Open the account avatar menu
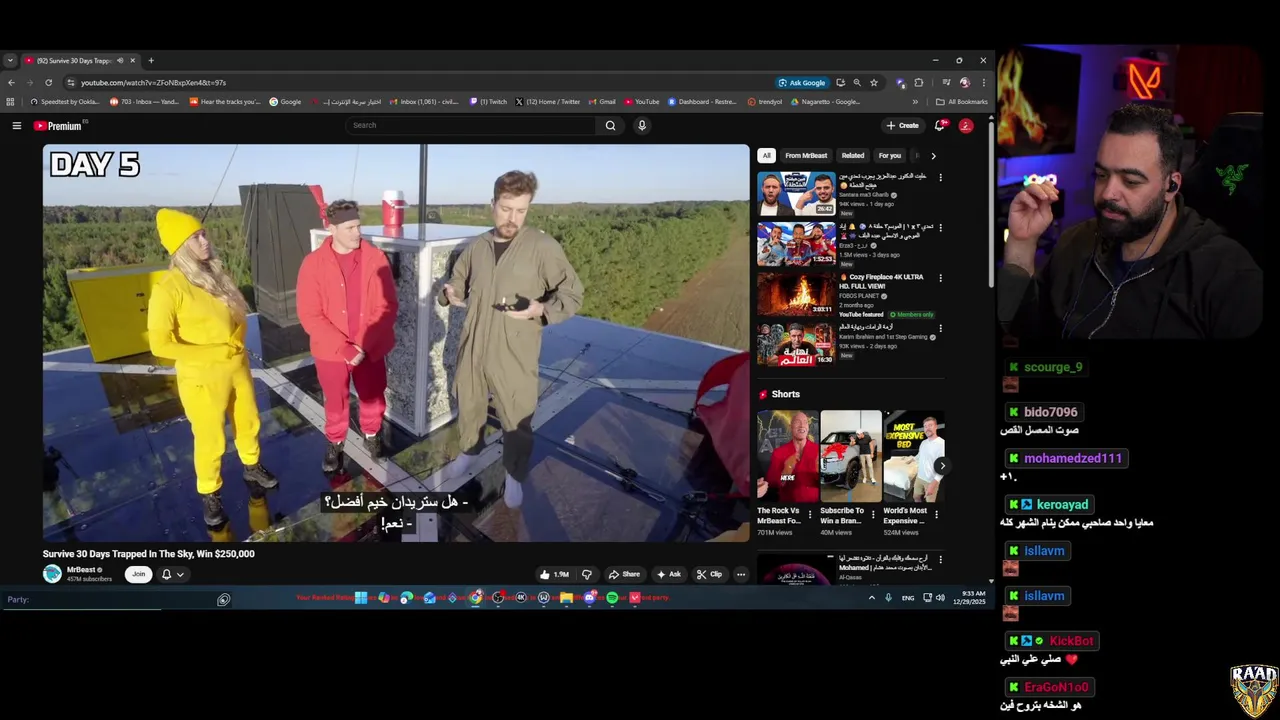The height and width of the screenshot is (720, 1280). pos(966,125)
